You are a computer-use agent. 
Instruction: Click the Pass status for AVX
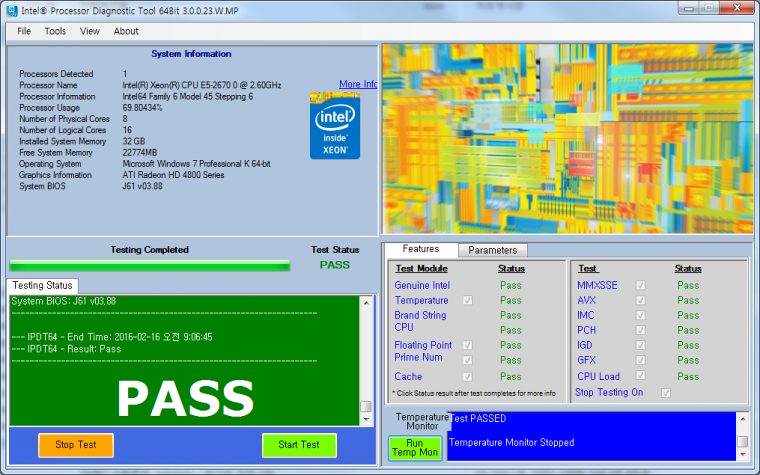(688, 301)
